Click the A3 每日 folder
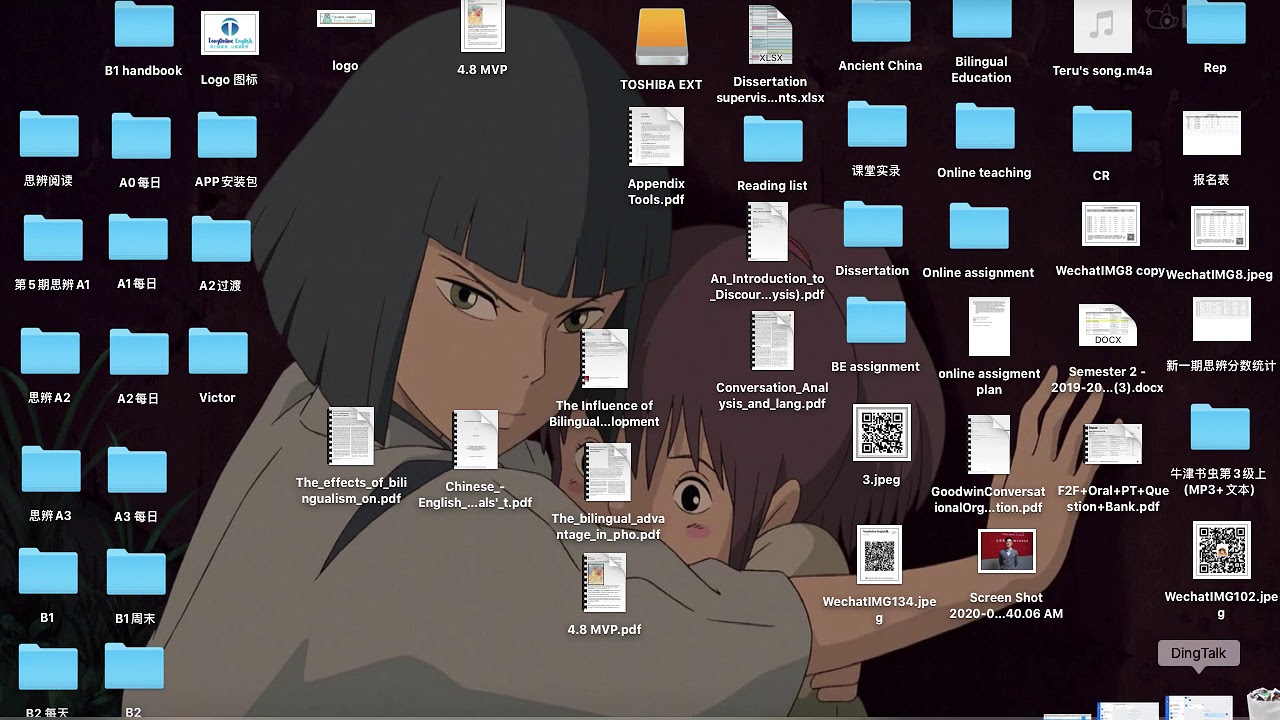 pyautogui.click(x=137, y=471)
